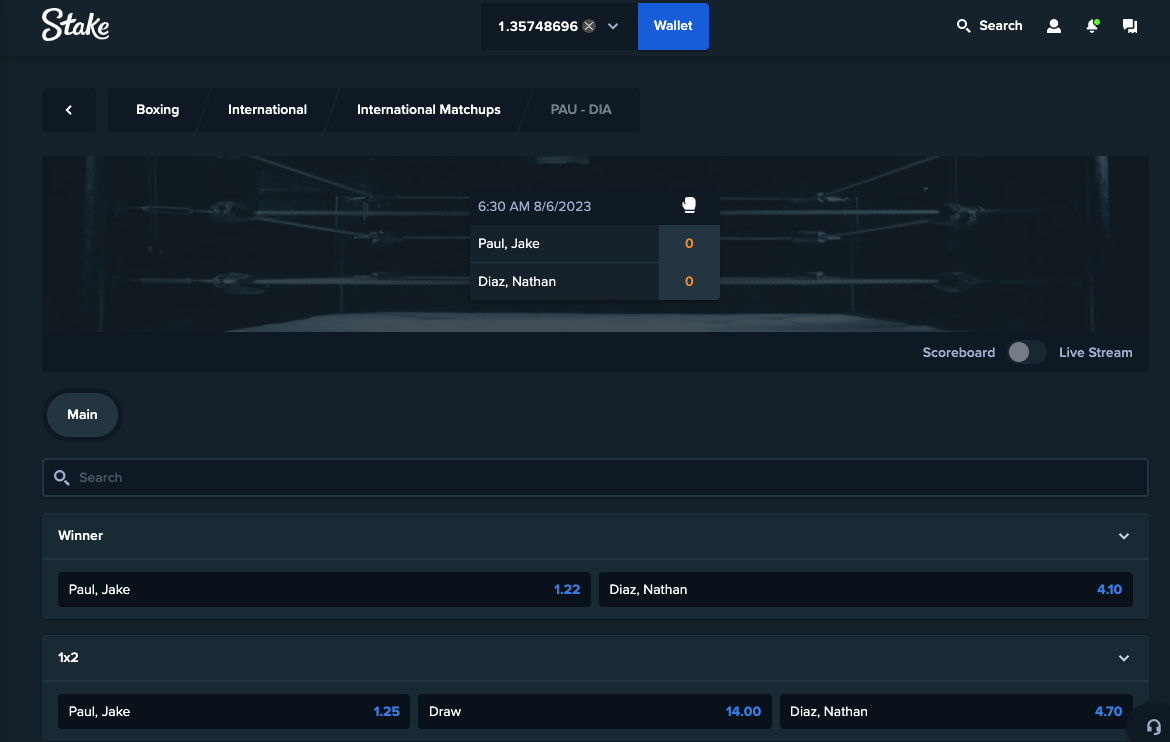Click Paul, Jake in the scoreboard
Viewport: 1170px width, 742px height.
[x=509, y=243]
